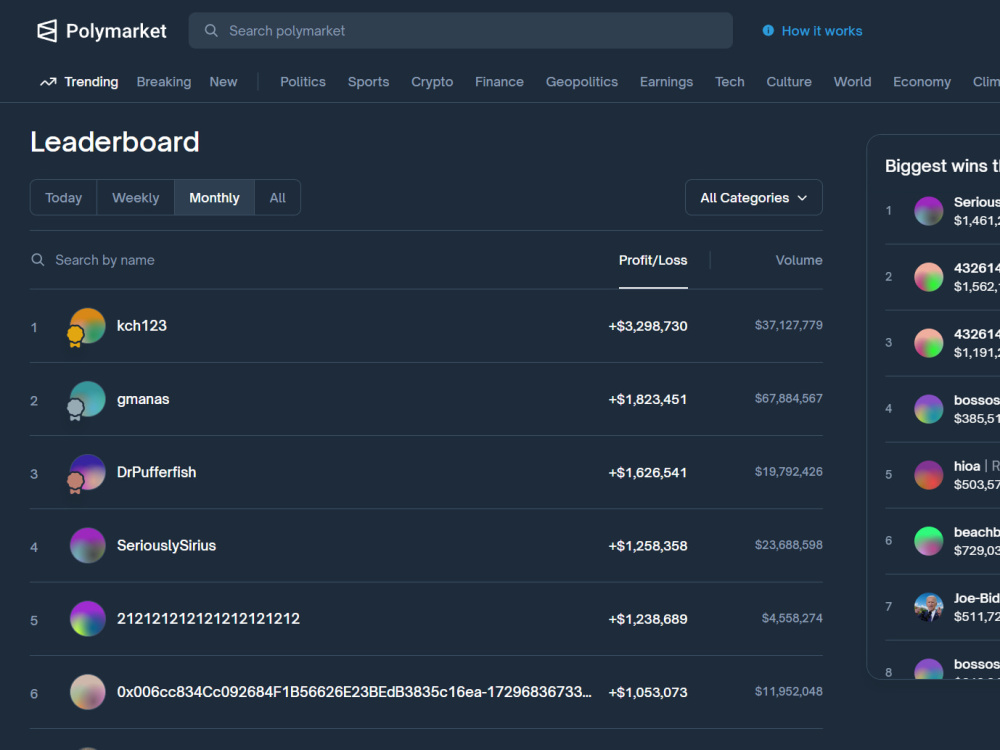The height and width of the screenshot is (750, 1000).
Task: Focus the Search polymarket field
Action: pos(460,31)
